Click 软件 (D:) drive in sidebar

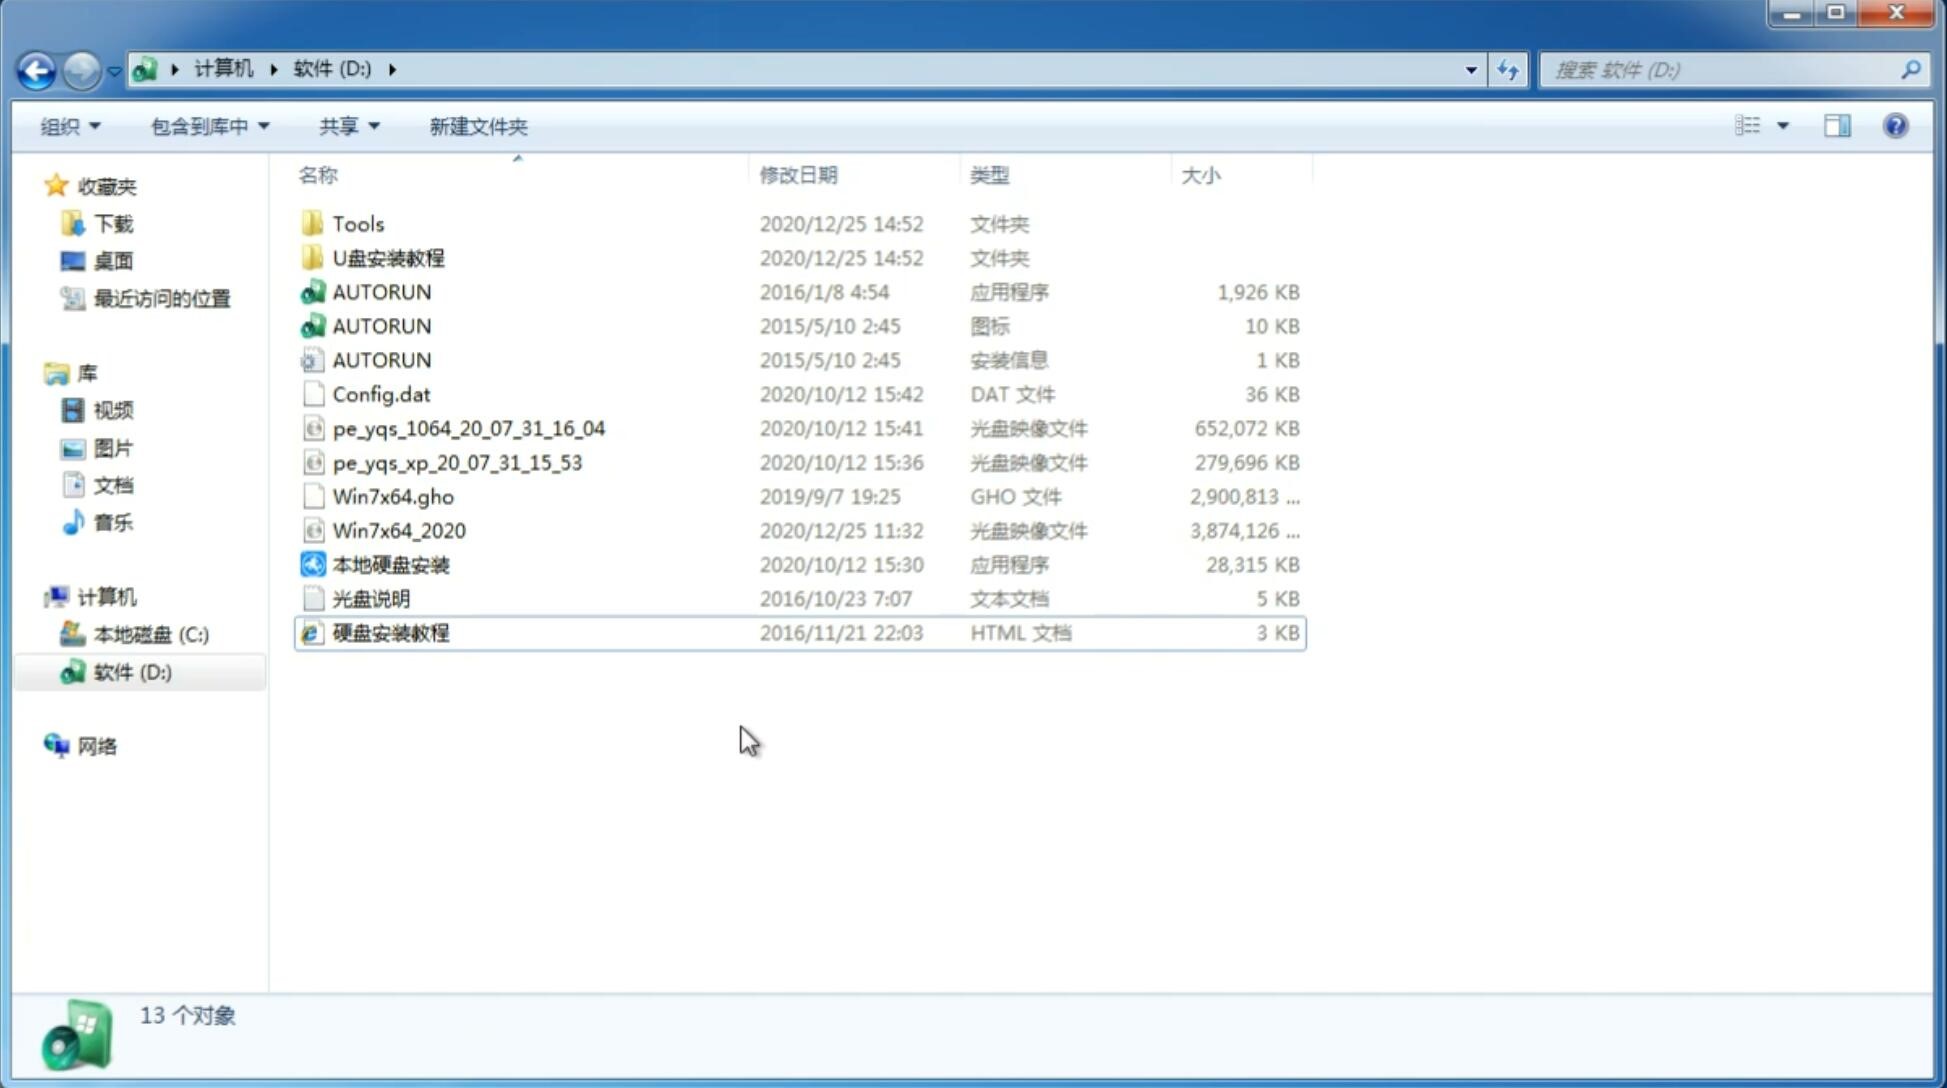[x=132, y=671]
